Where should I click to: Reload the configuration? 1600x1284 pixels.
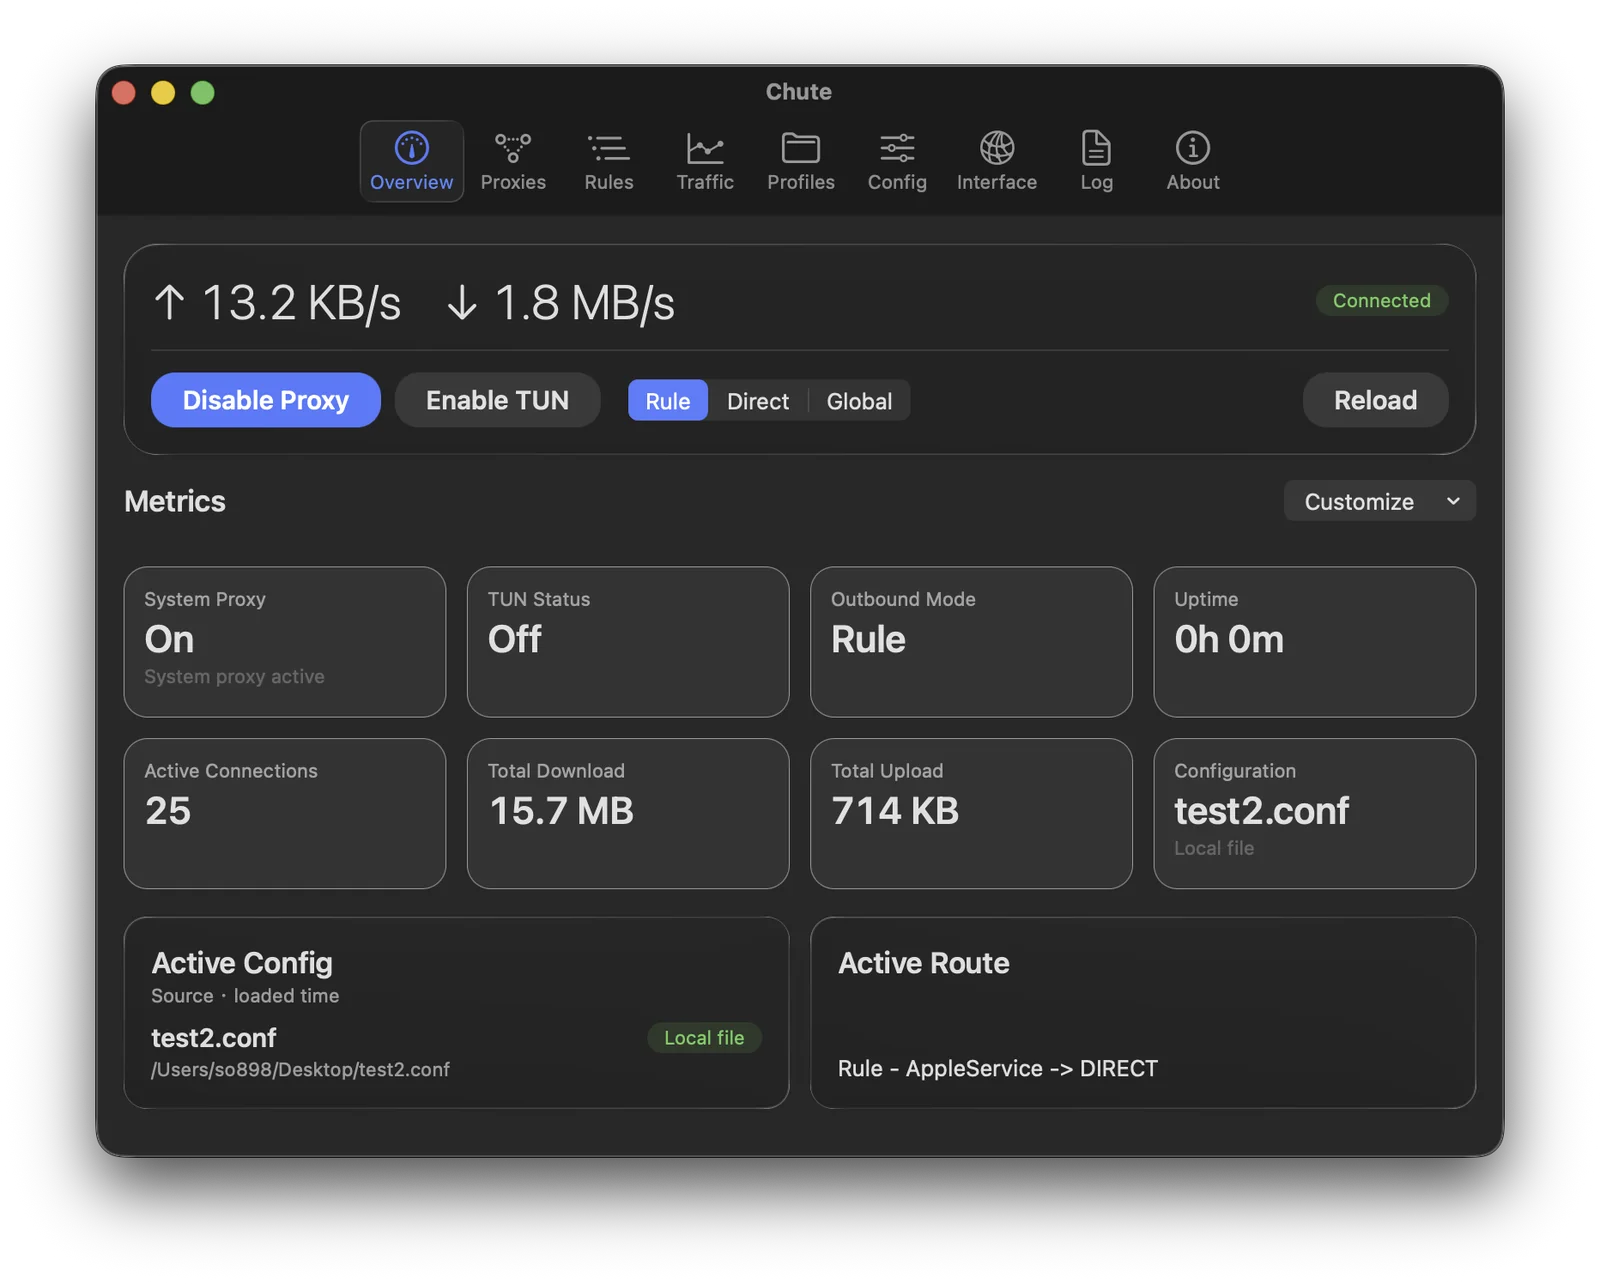pyautogui.click(x=1375, y=400)
